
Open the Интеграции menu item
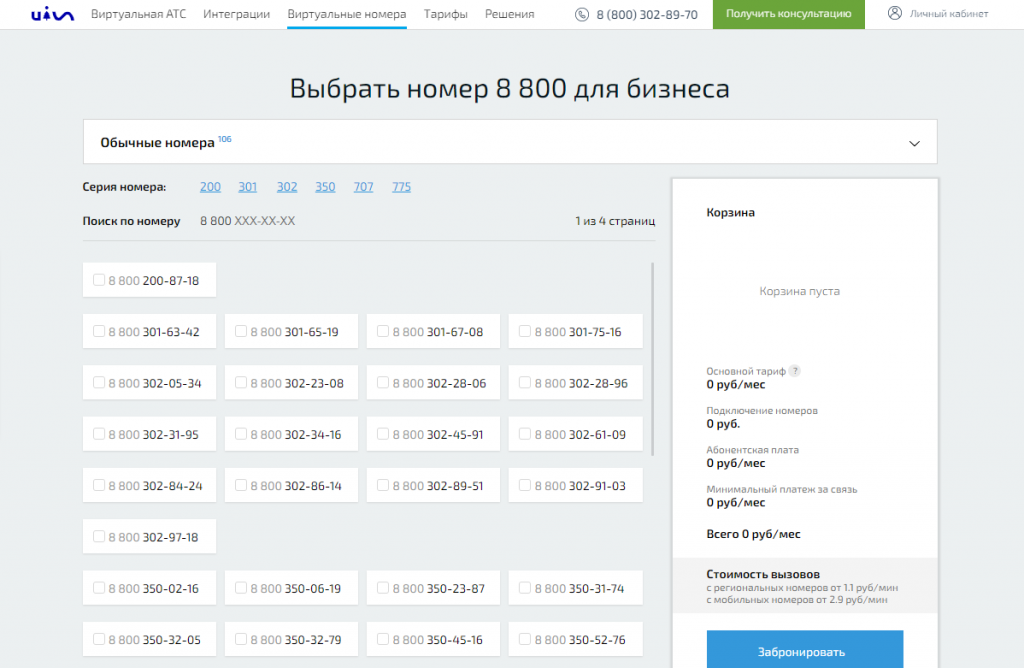[x=236, y=14]
